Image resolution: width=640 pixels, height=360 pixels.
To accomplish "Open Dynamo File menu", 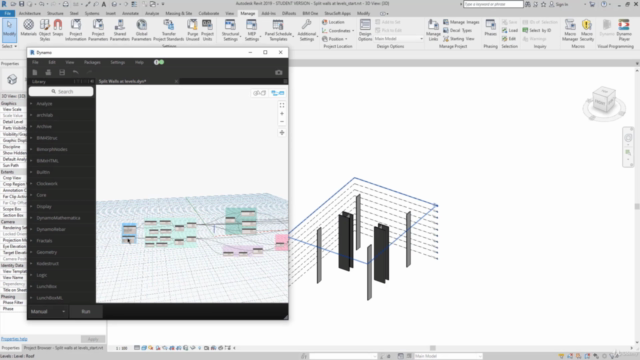I will 35,62.
